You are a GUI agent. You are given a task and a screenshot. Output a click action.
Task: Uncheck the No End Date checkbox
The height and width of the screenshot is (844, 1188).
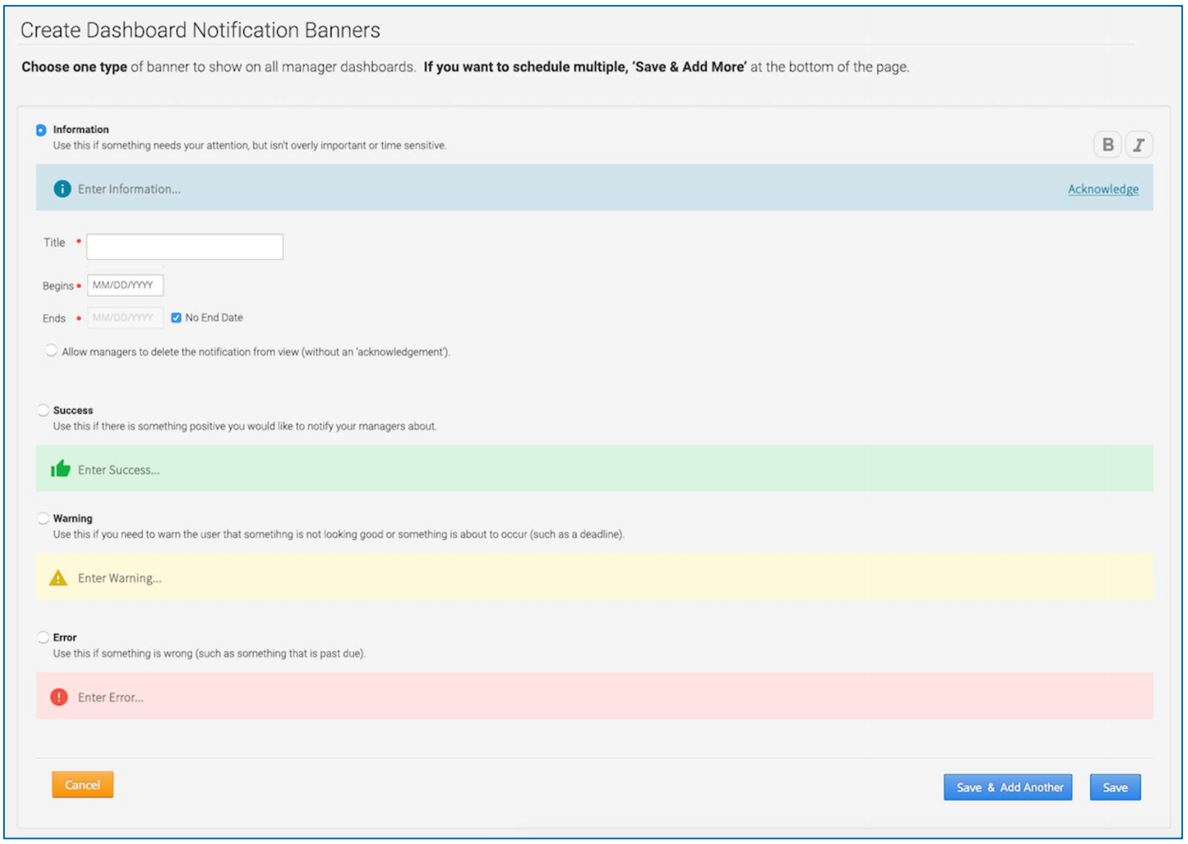[178, 317]
